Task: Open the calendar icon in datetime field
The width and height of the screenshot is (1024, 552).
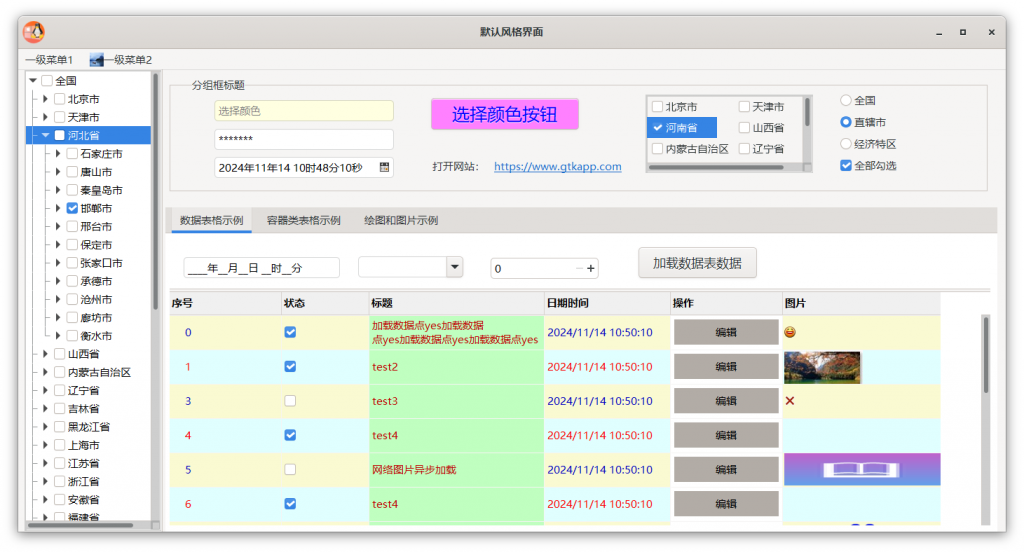Action: (x=385, y=167)
